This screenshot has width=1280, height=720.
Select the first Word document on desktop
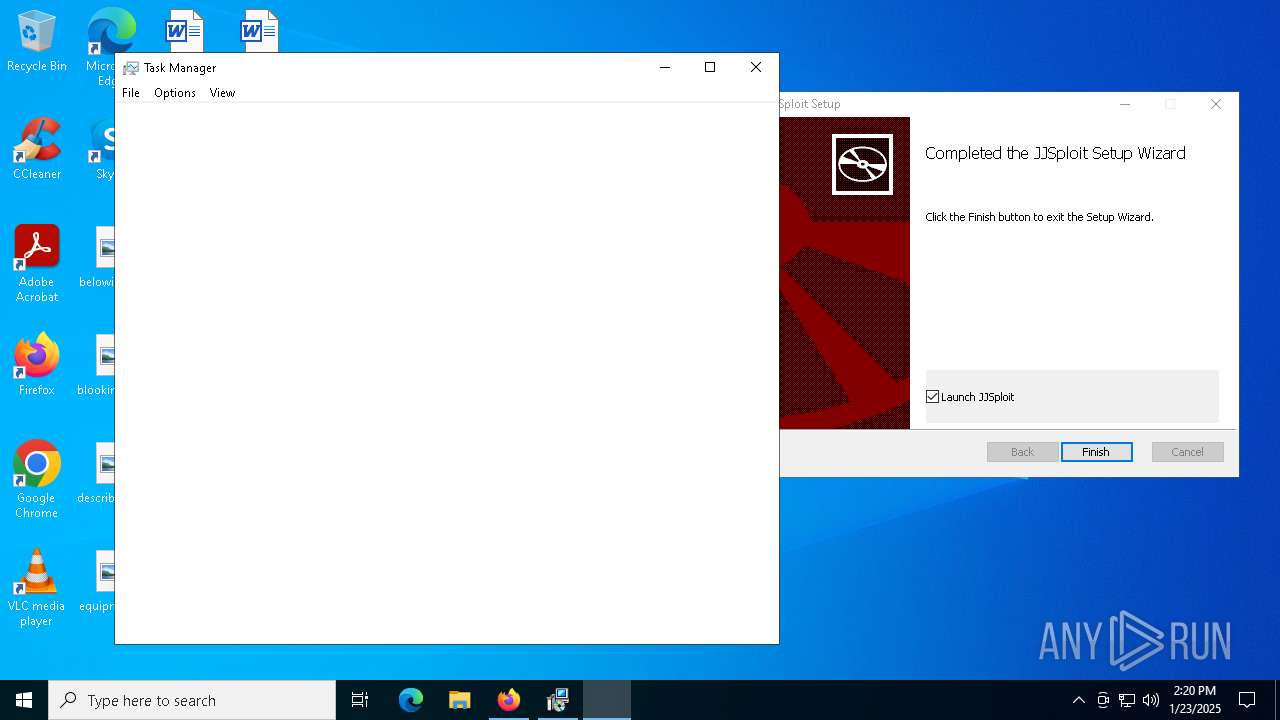tap(184, 30)
